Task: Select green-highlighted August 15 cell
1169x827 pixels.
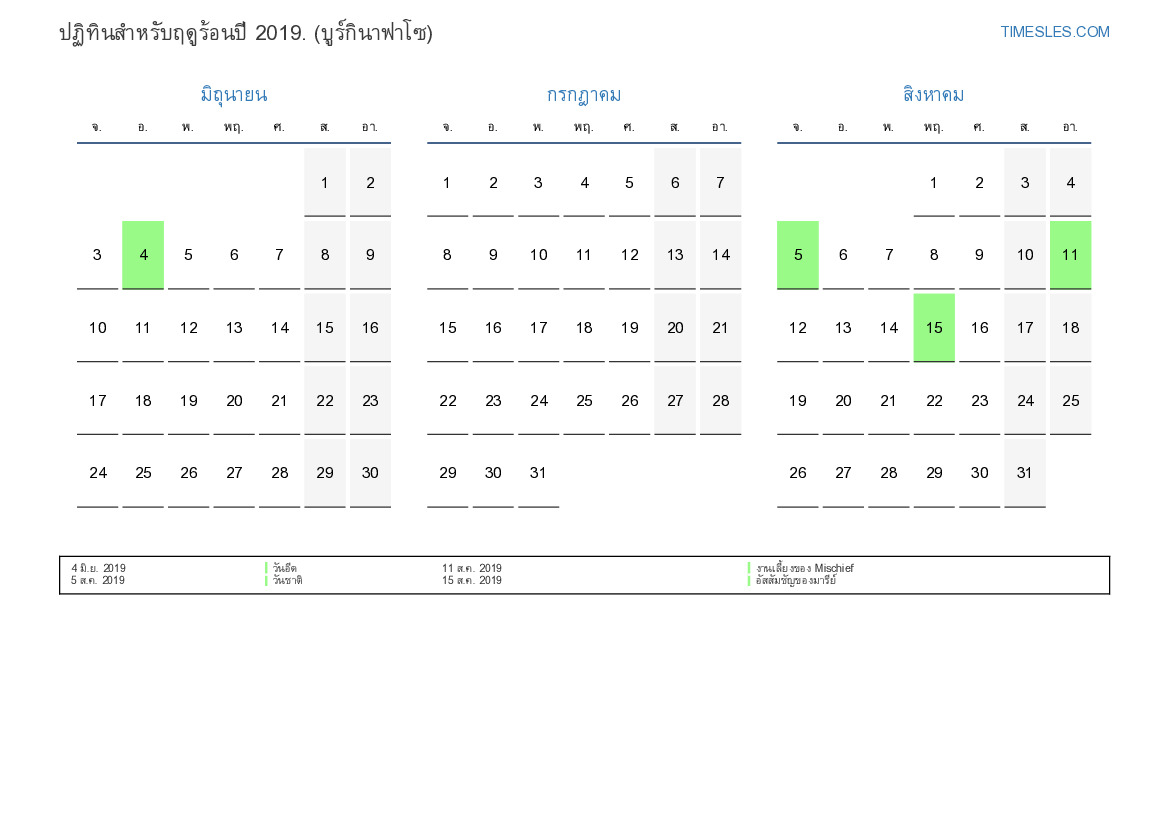Action: tap(934, 328)
